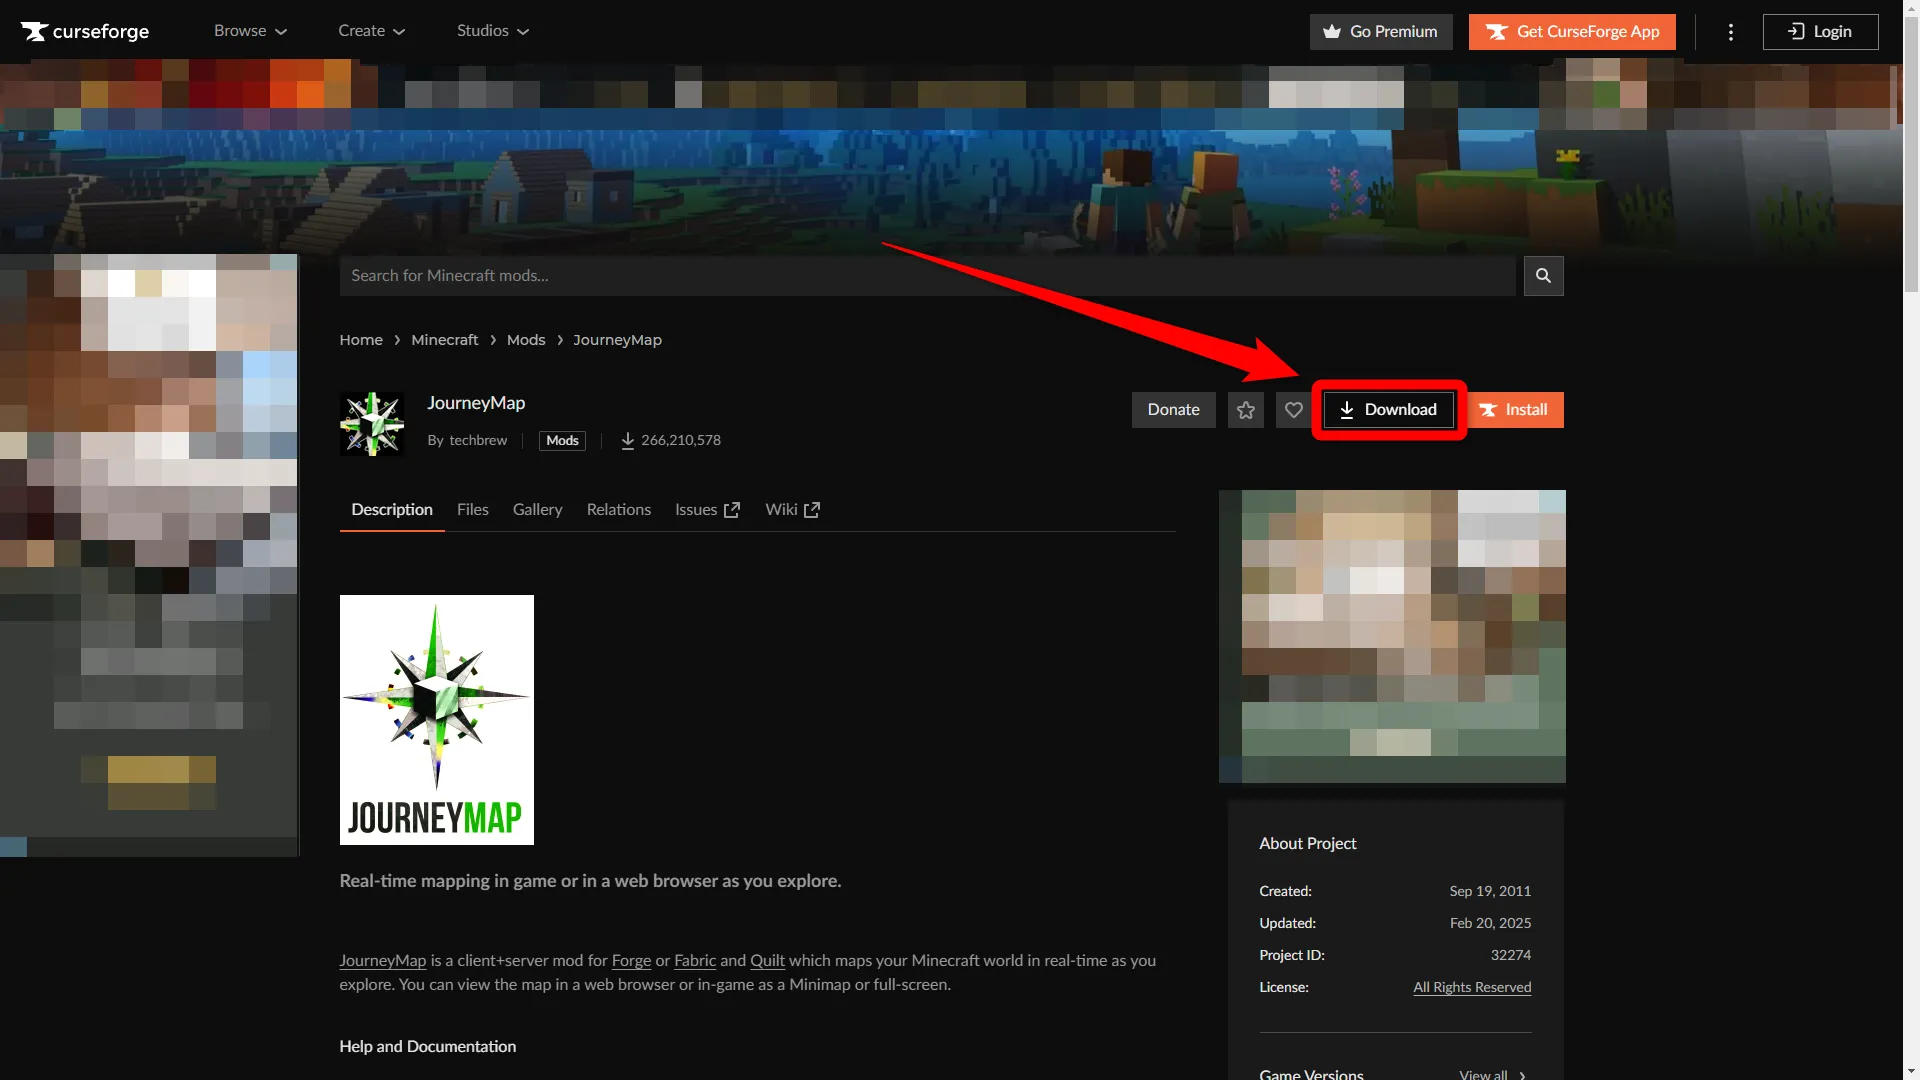
Task: Click the Created date Sep 19, 2011
Action: click(x=1490, y=891)
